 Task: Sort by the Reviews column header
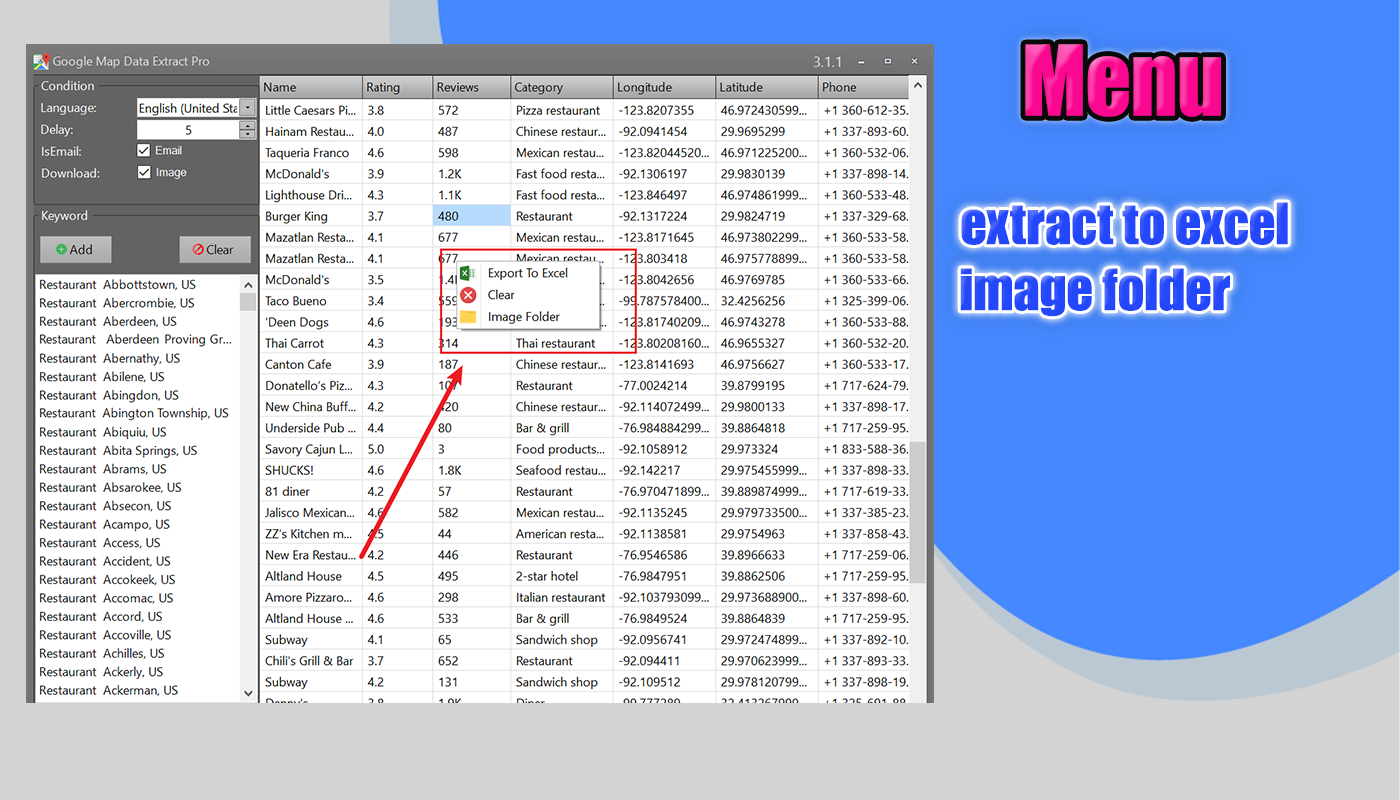pyautogui.click(x=472, y=87)
